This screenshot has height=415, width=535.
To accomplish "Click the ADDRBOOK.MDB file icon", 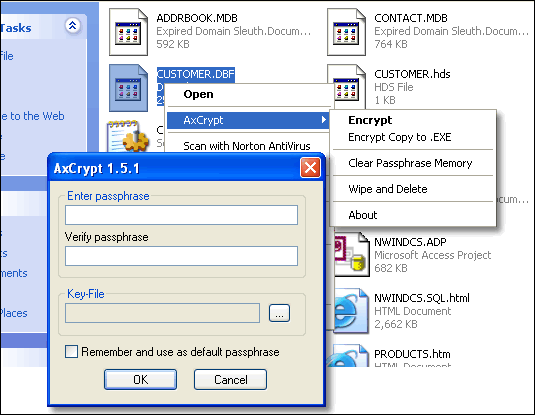I will [x=128, y=32].
